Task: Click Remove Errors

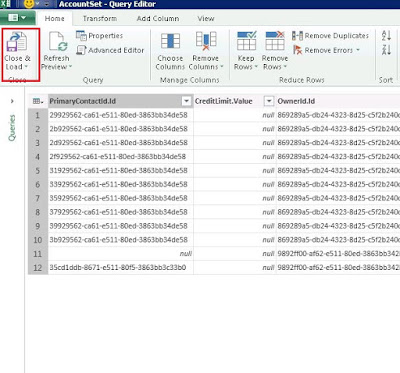Action: tap(323, 50)
